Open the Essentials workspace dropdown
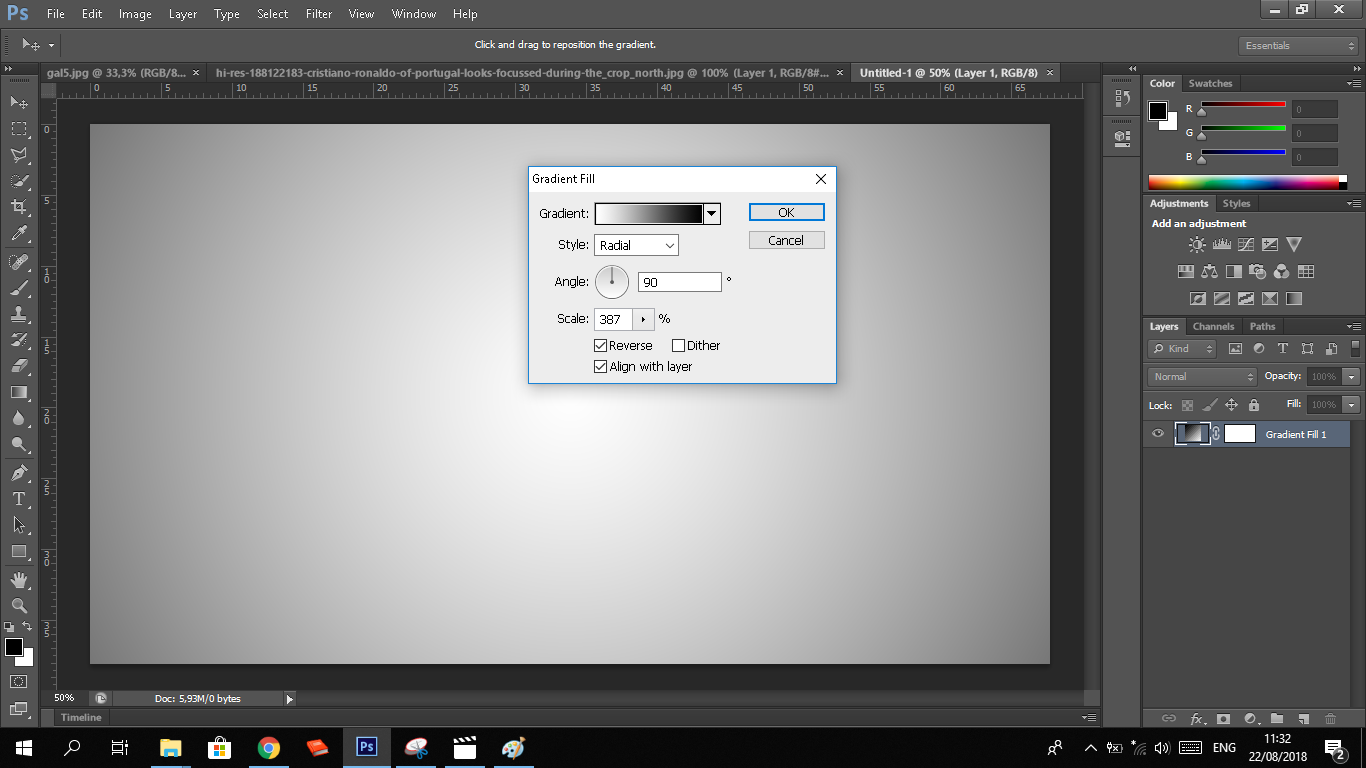Viewport: 1366px width, 768px height. point(1297,46)
